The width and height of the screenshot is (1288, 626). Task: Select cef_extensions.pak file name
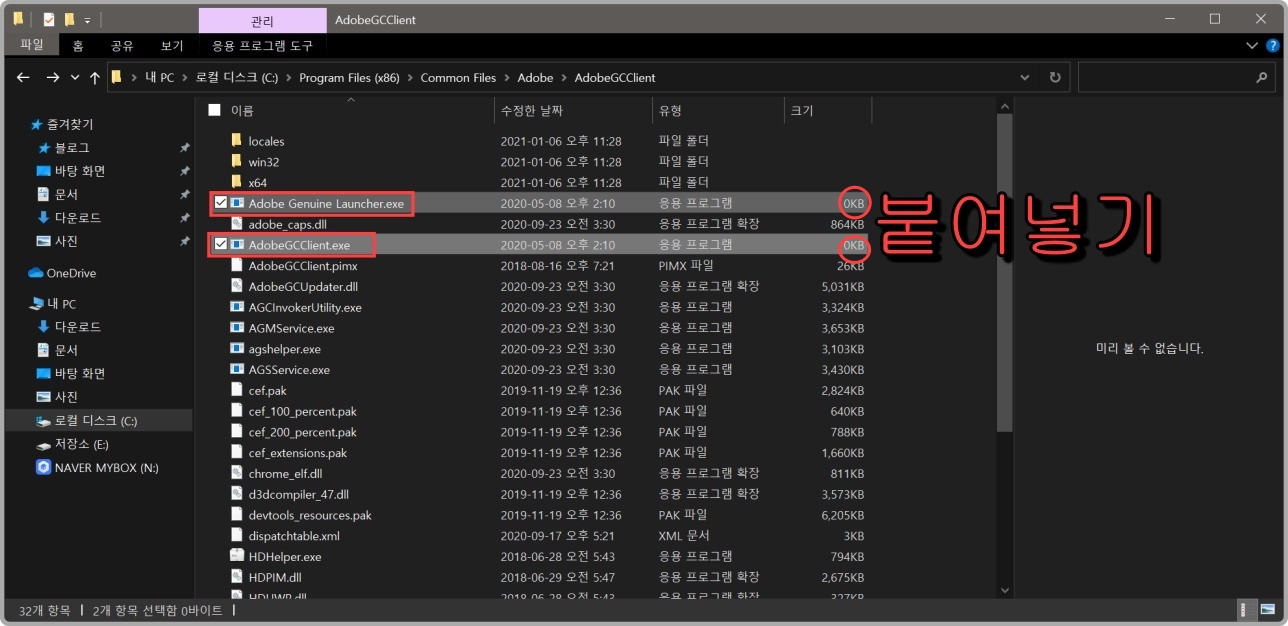(298, 453)
